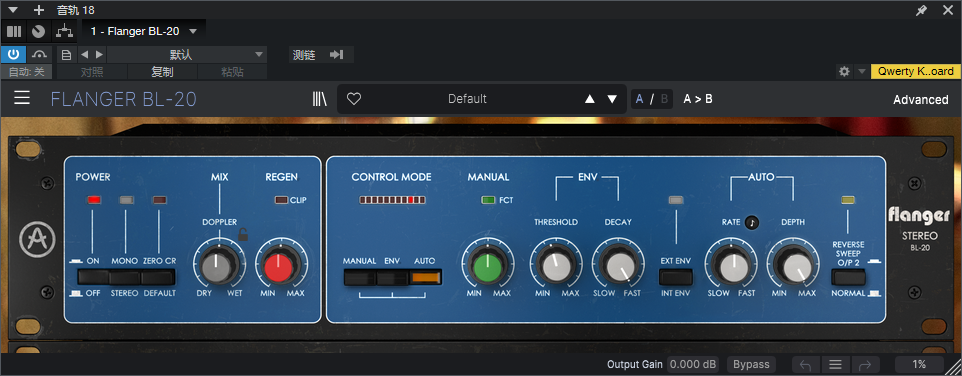Flip the ZERO CR/DEFAULT switch
This screenshot has width=962, height=376.
tap(158, 277)
